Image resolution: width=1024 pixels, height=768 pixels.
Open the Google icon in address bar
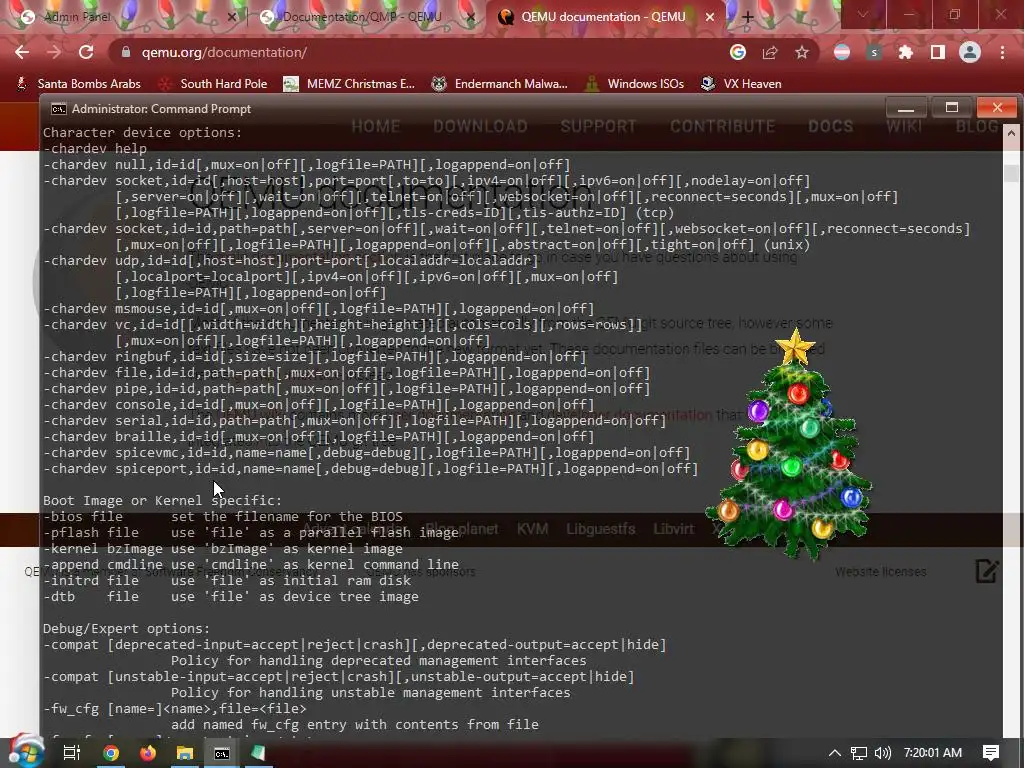click(738, 52)
